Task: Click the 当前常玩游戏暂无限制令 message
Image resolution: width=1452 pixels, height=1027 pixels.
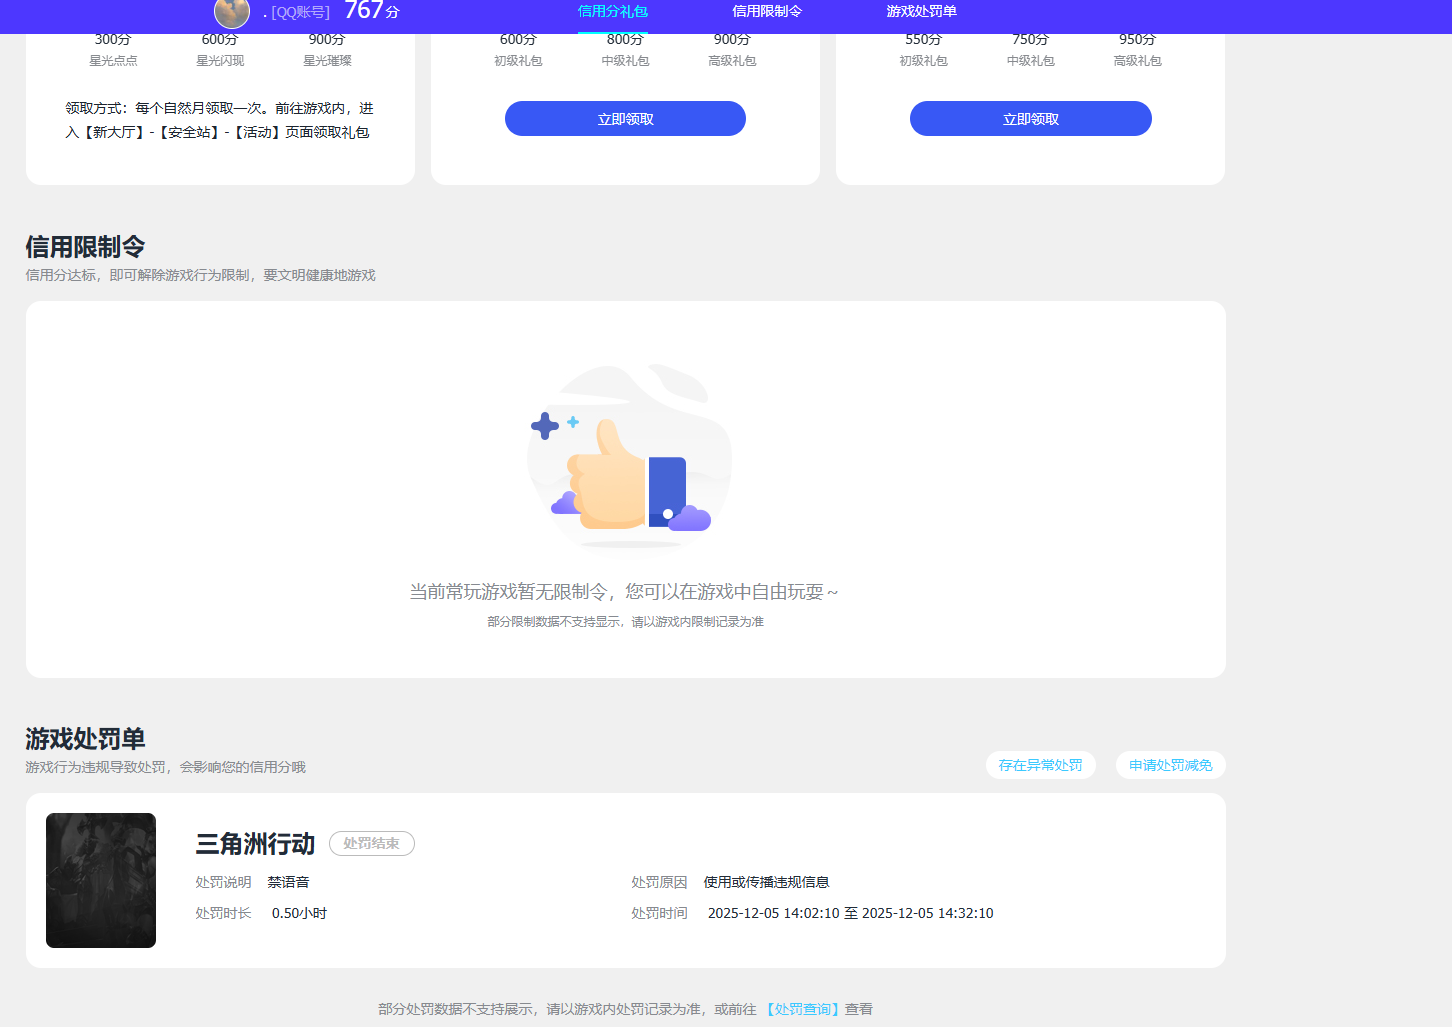Action: 624,592
